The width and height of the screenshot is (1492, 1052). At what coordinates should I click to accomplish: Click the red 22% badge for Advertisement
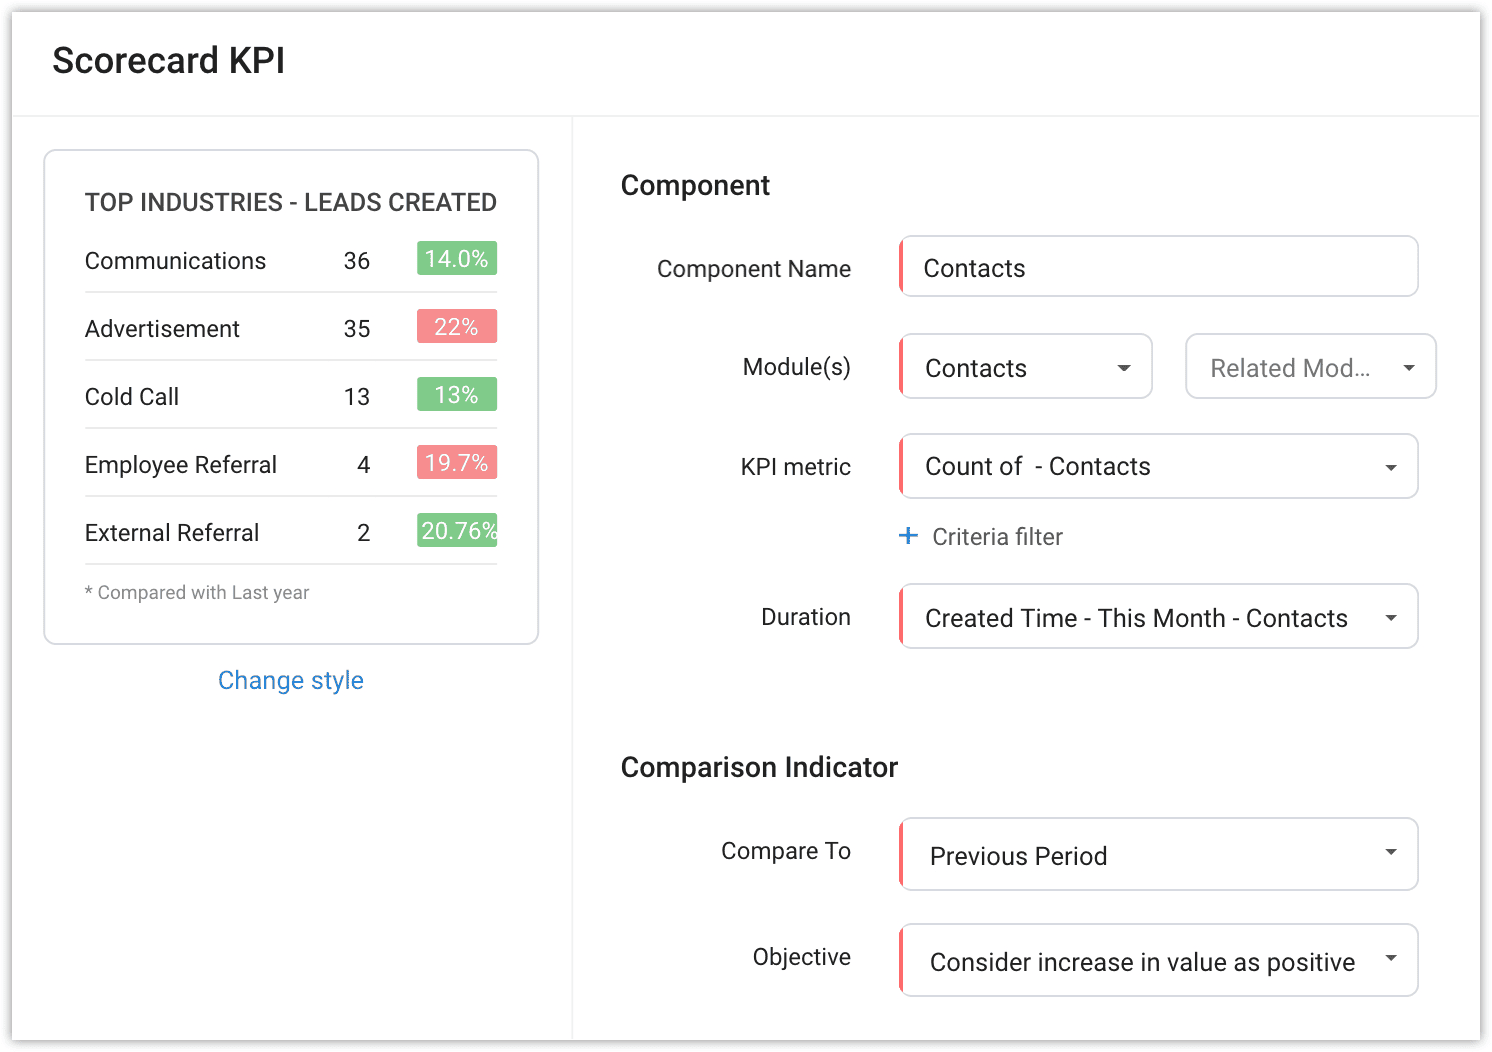pos(457,327)
